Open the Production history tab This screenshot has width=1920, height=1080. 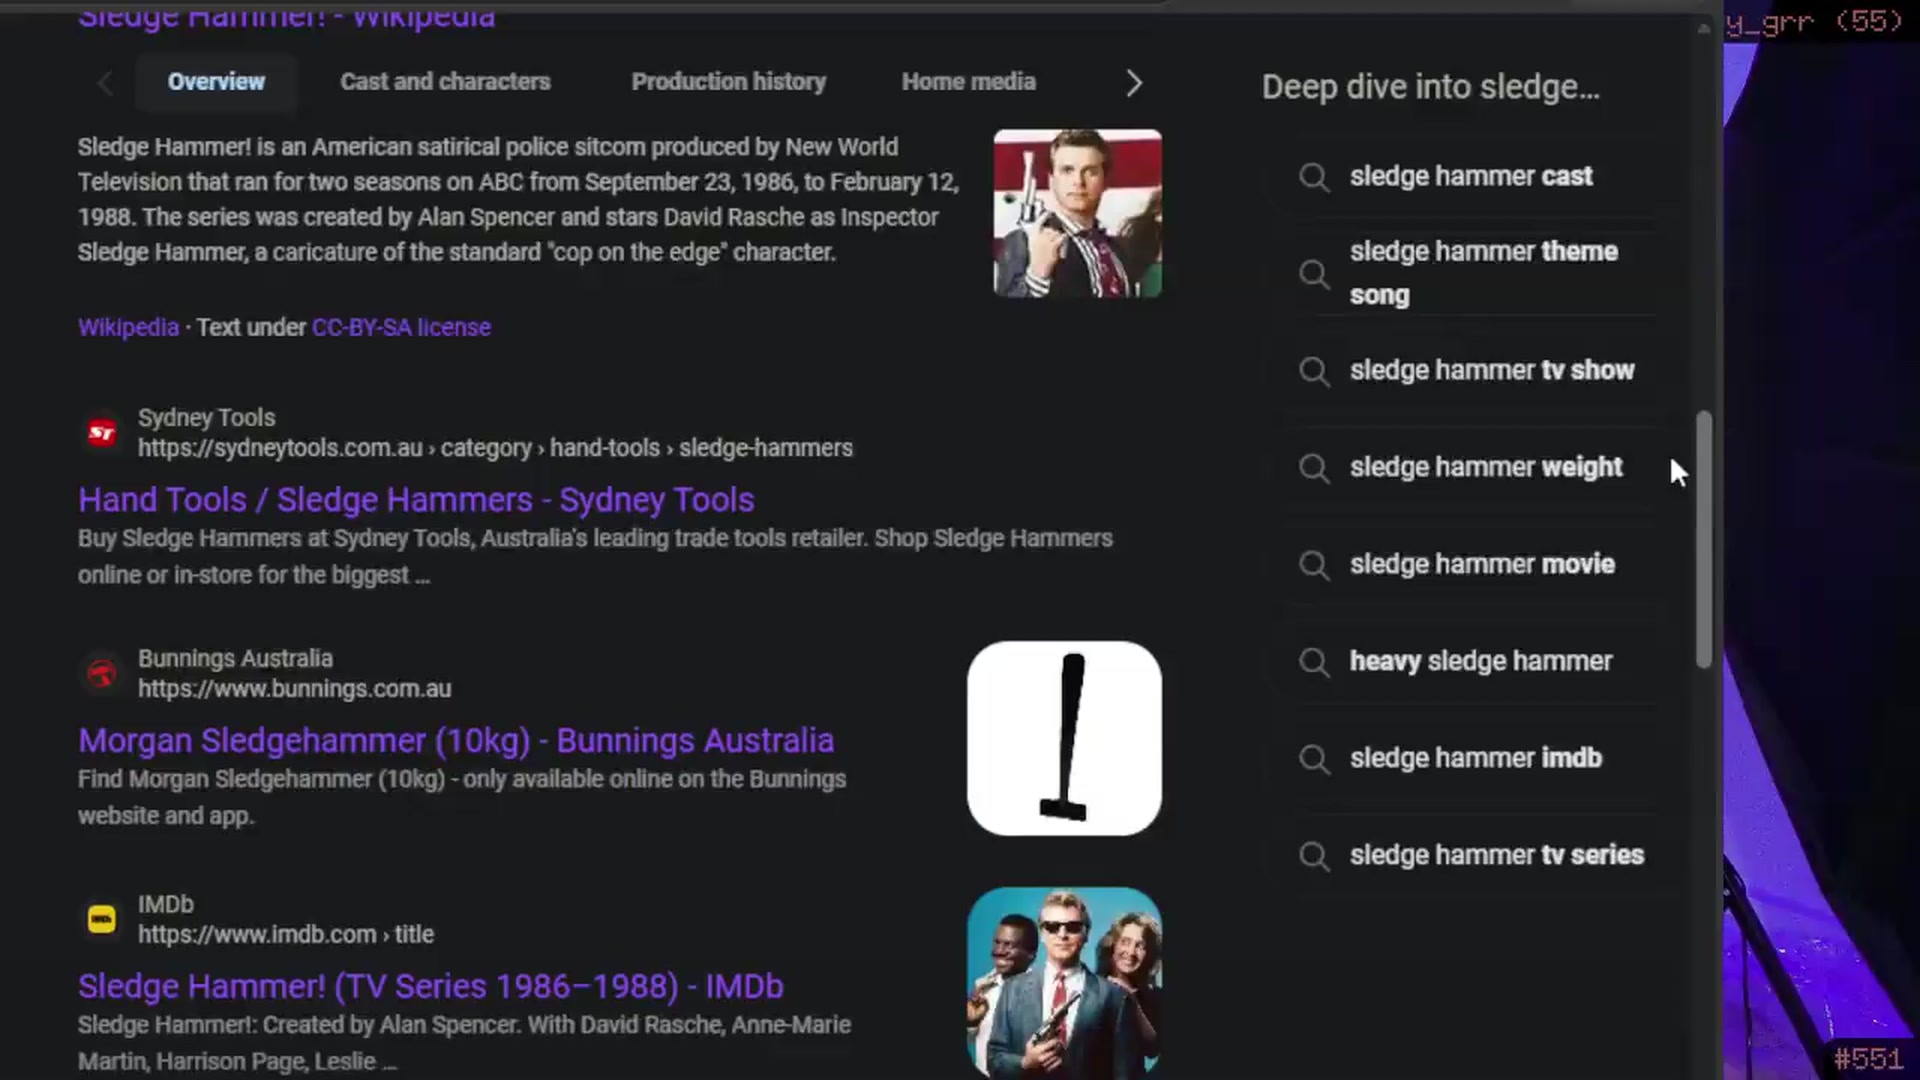pyautogui.click(x=729, y=82)
